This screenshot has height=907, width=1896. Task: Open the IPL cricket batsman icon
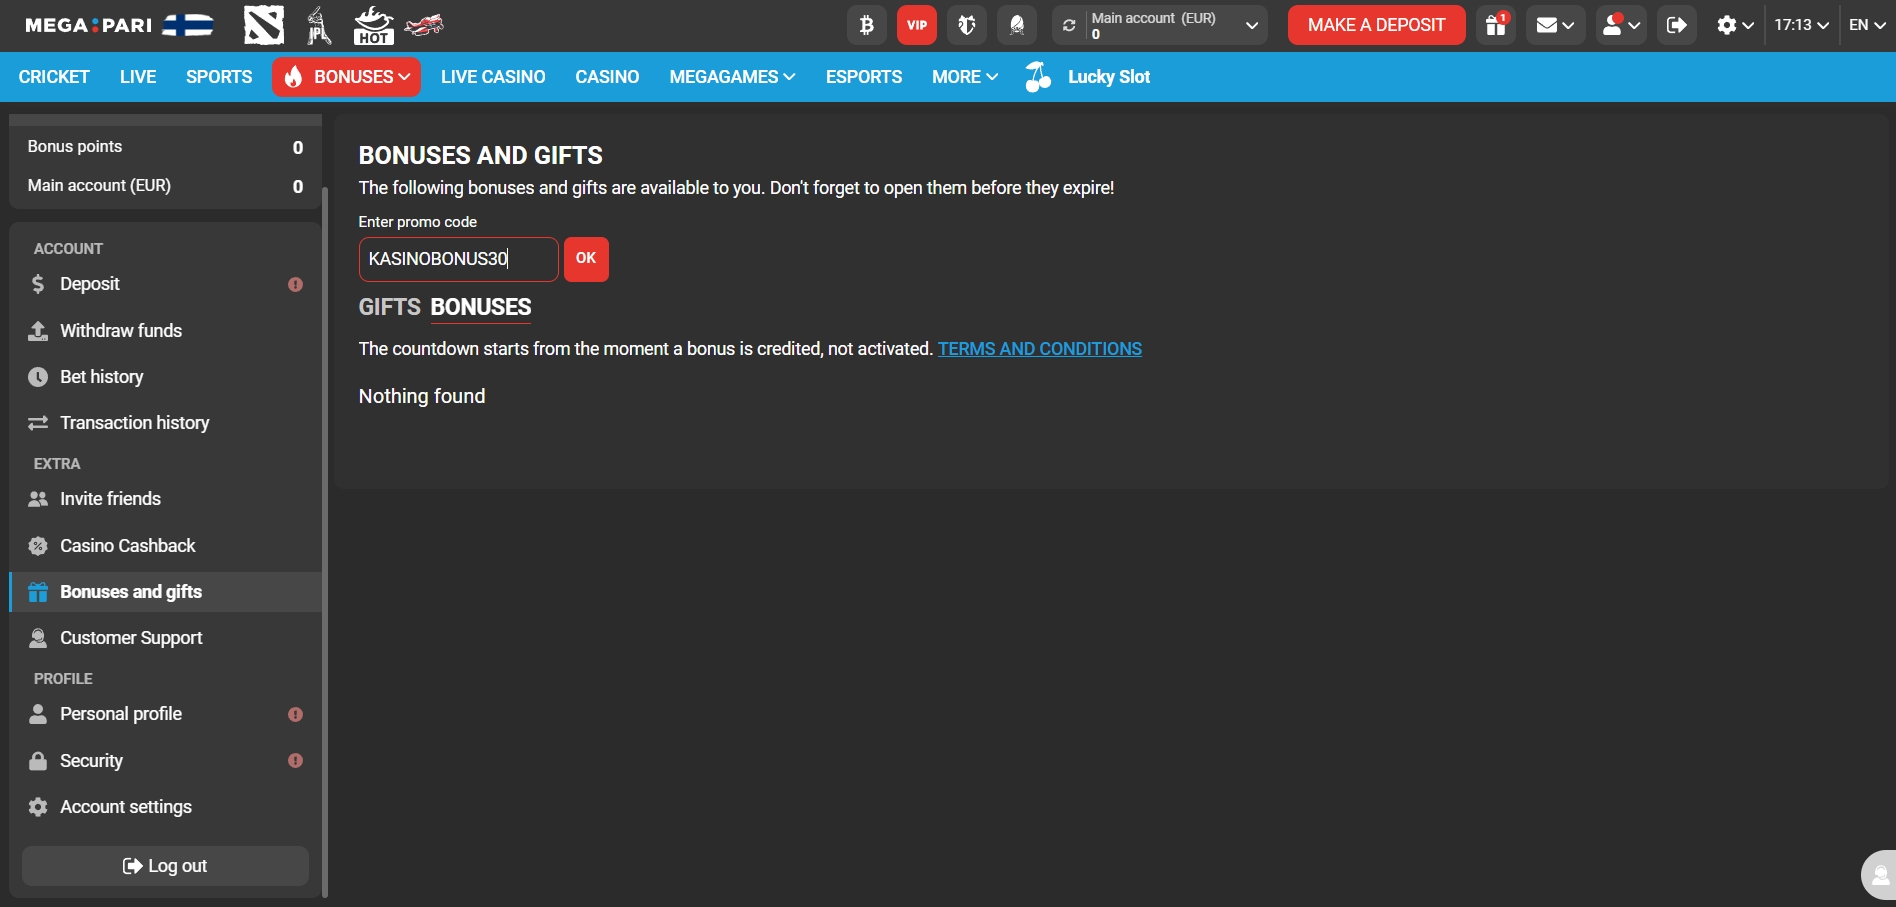[x=319, y=26]
